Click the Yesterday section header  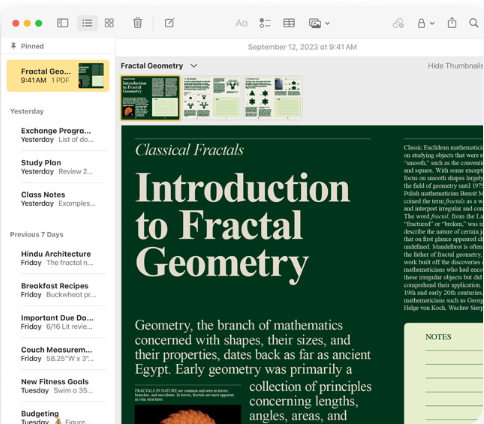coord(27,111)
